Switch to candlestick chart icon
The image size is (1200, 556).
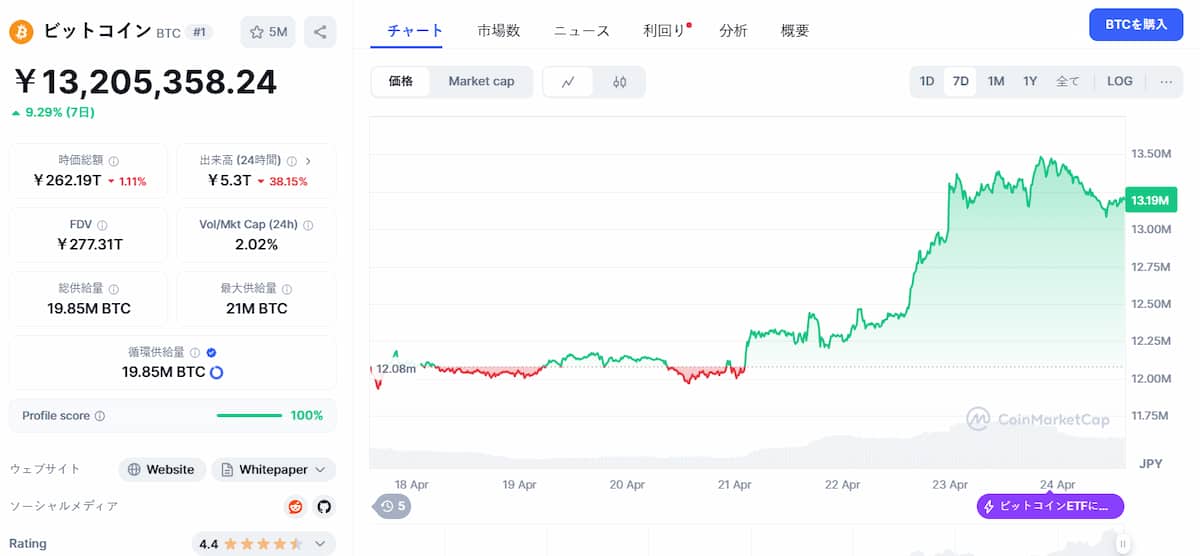(x=619, y=82)
